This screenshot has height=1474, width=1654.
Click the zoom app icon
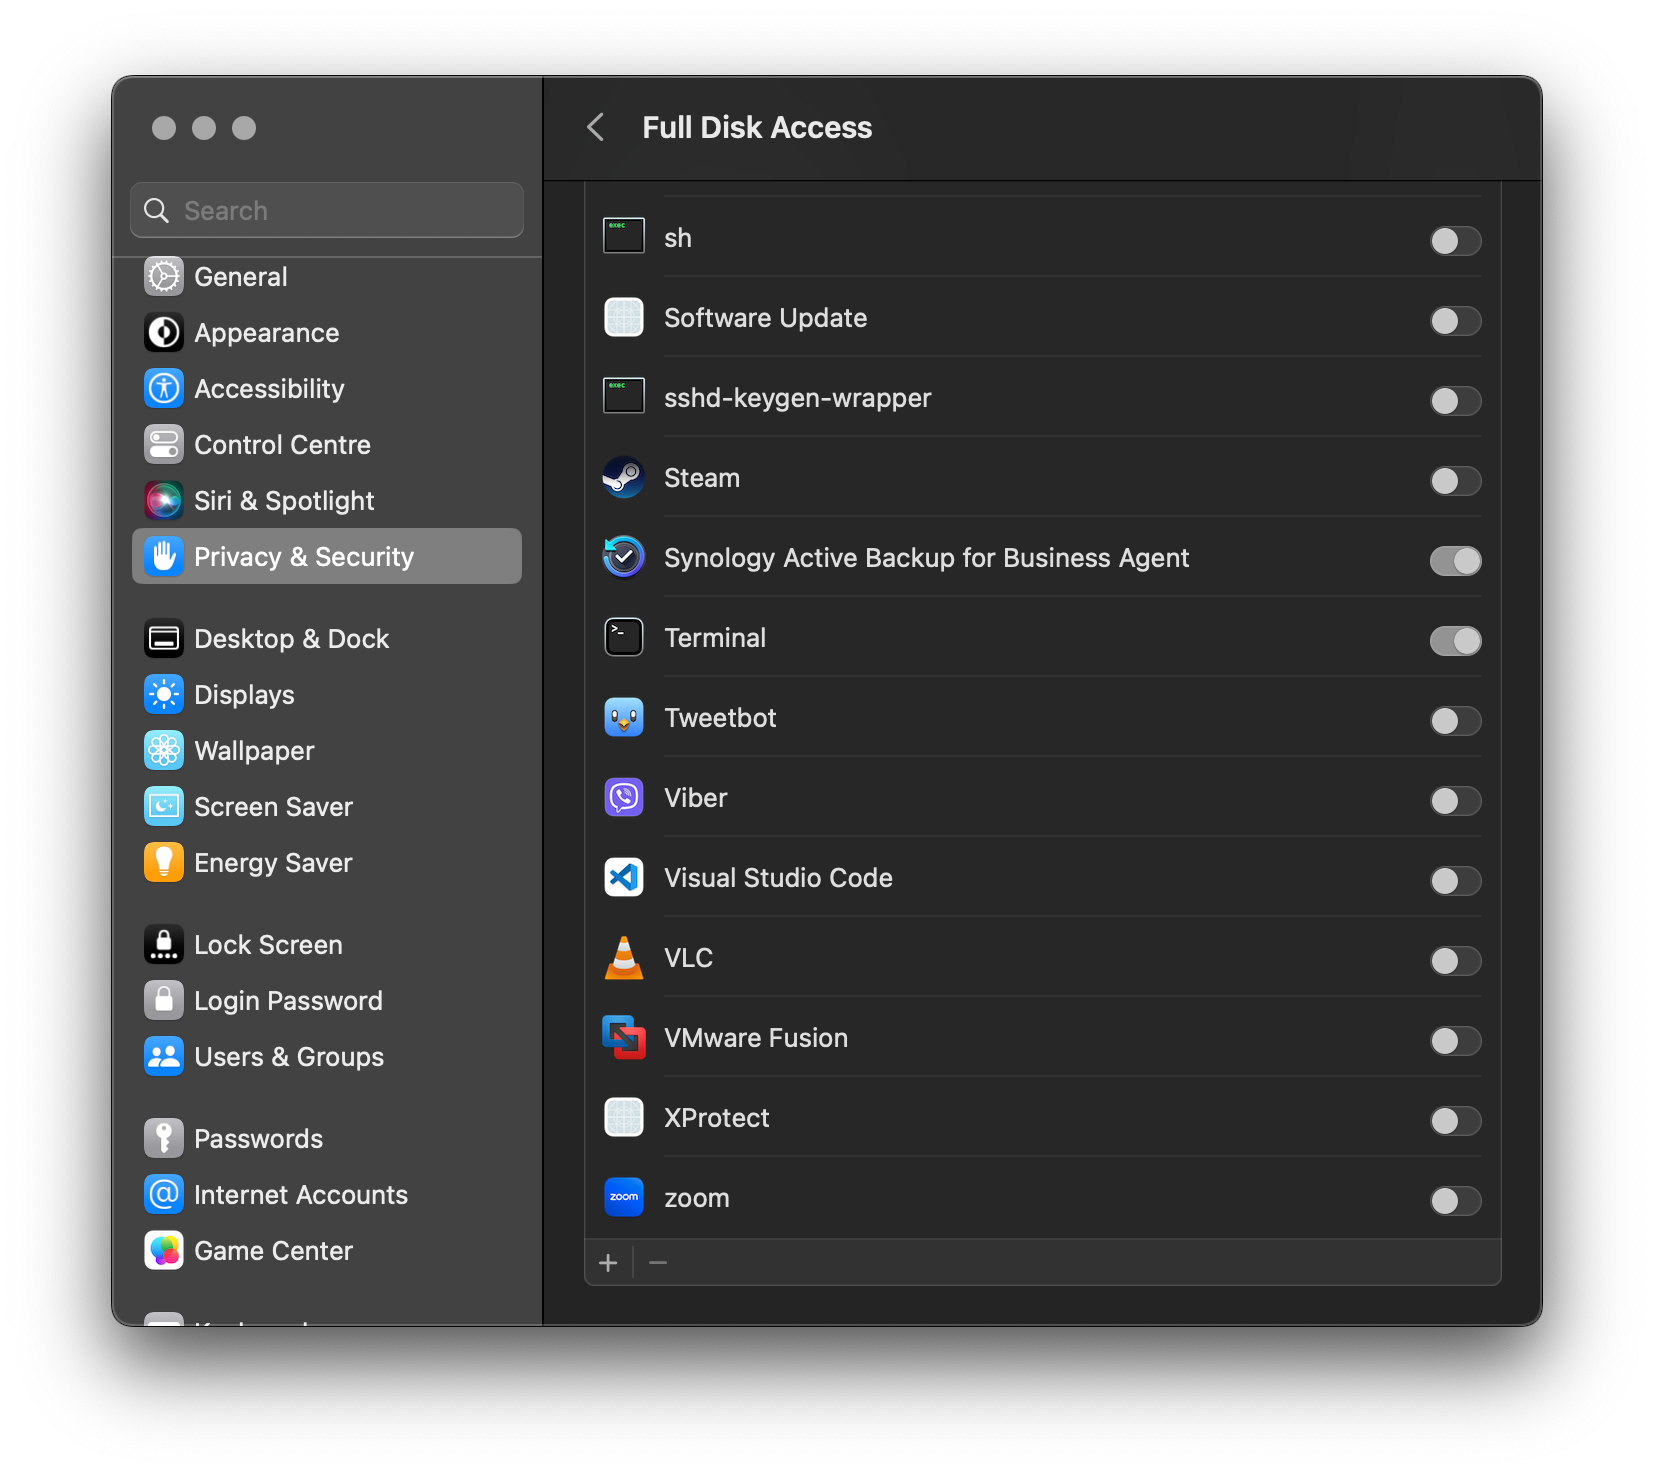point(624,1198)
